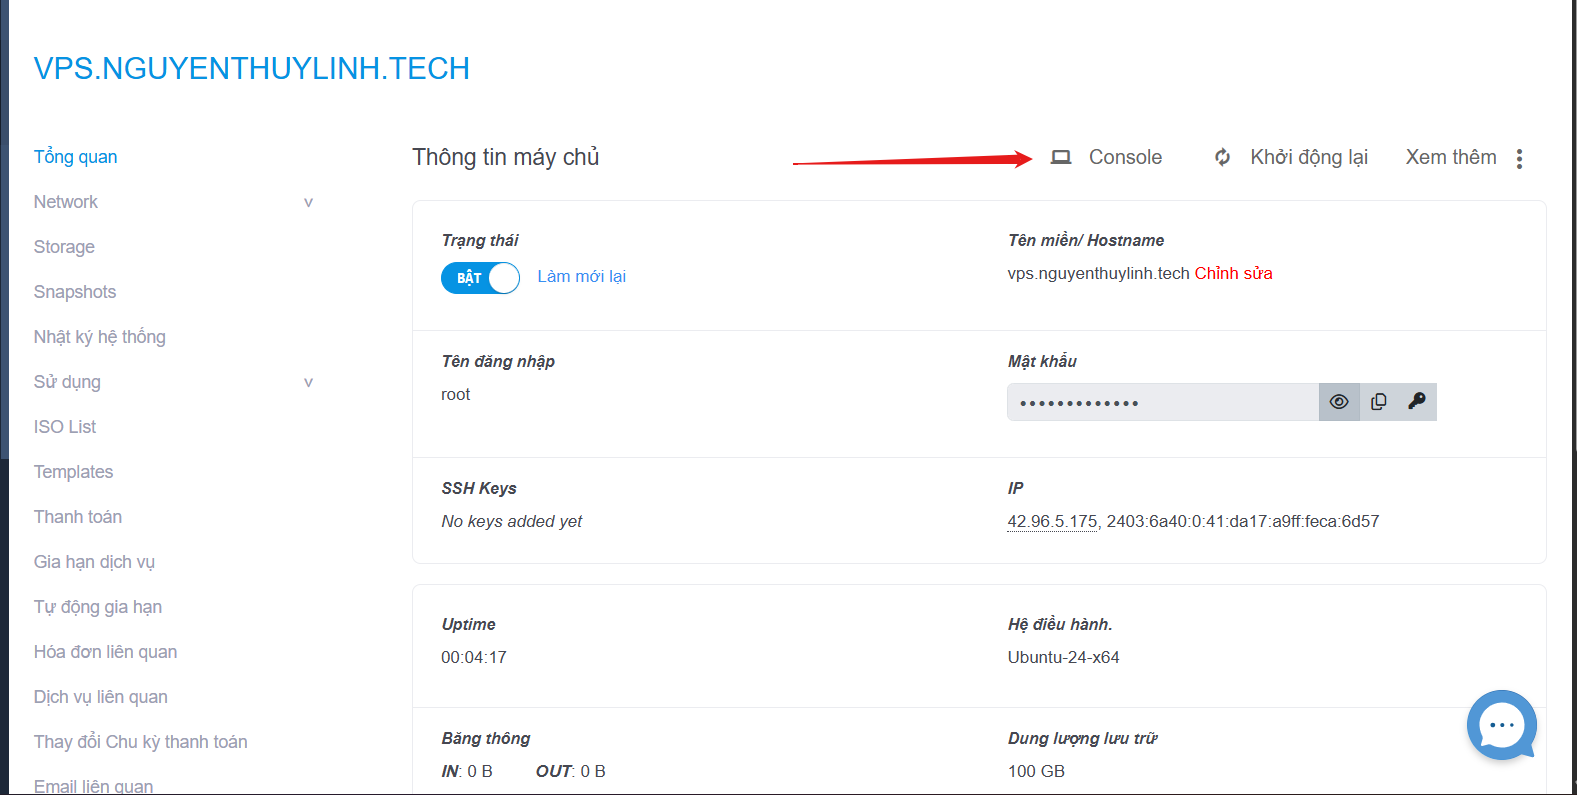Open the Console button
The width and height of the screenshot is (1577, 795).
1106,157
